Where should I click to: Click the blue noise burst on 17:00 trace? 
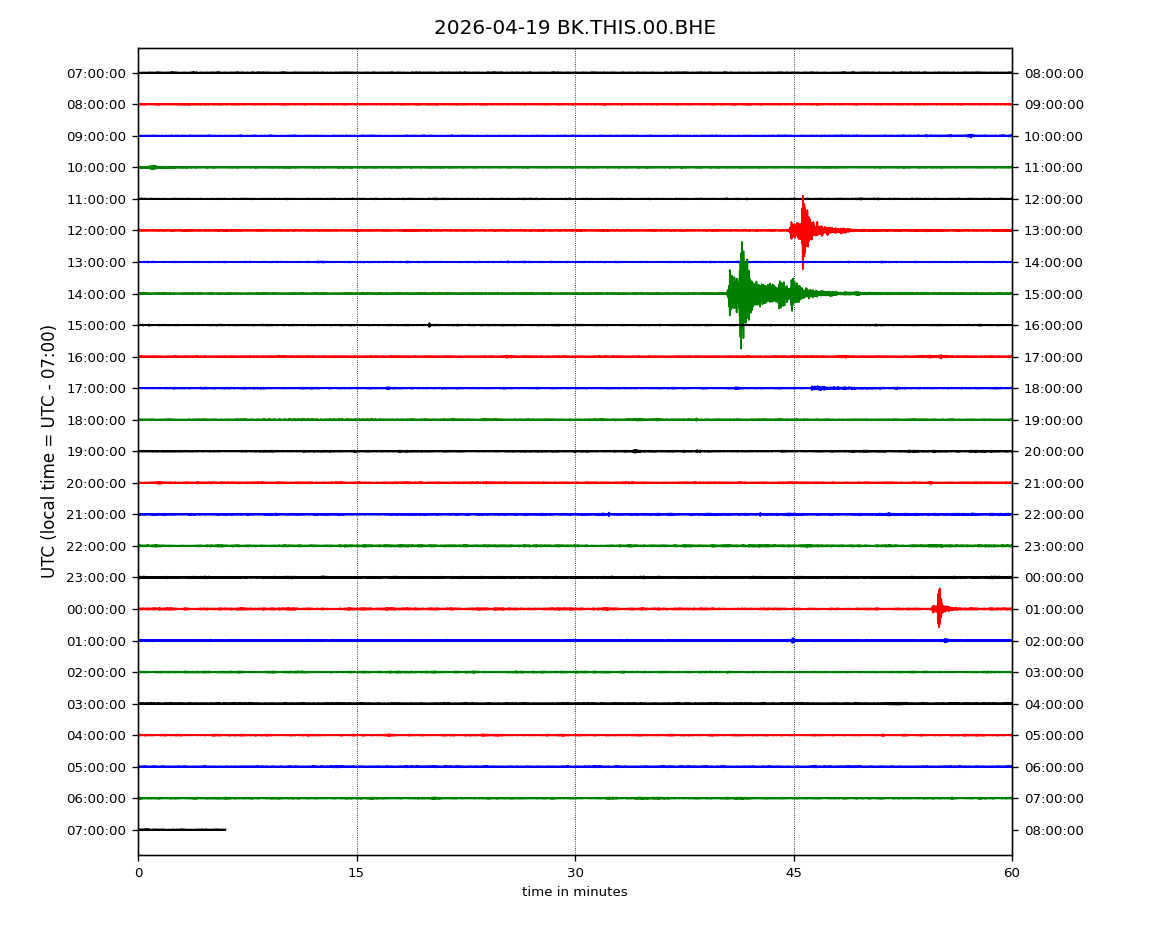coord(820,388)
